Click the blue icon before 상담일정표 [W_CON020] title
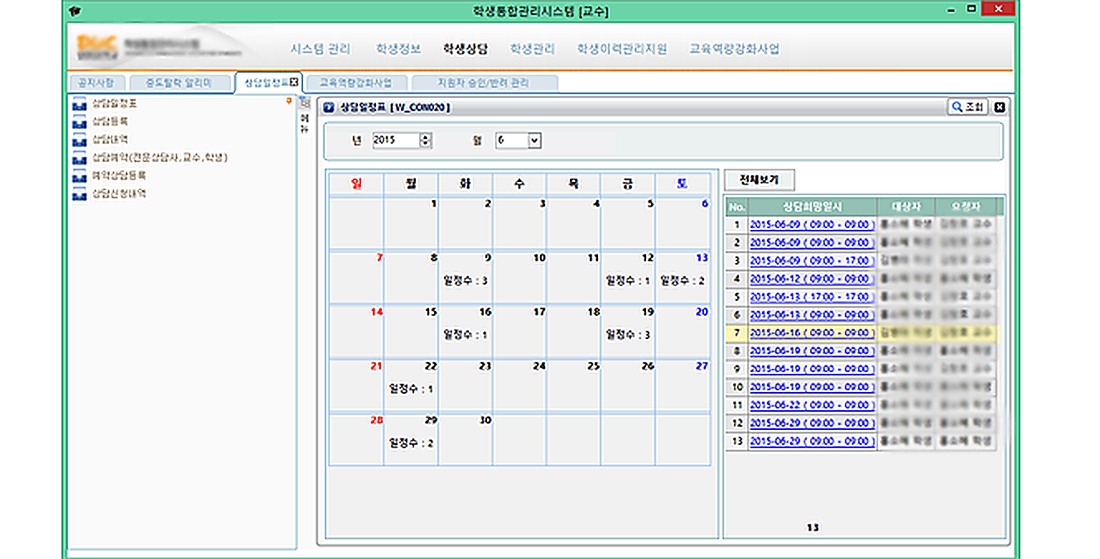1100x559 pixels. click(328, 107)
